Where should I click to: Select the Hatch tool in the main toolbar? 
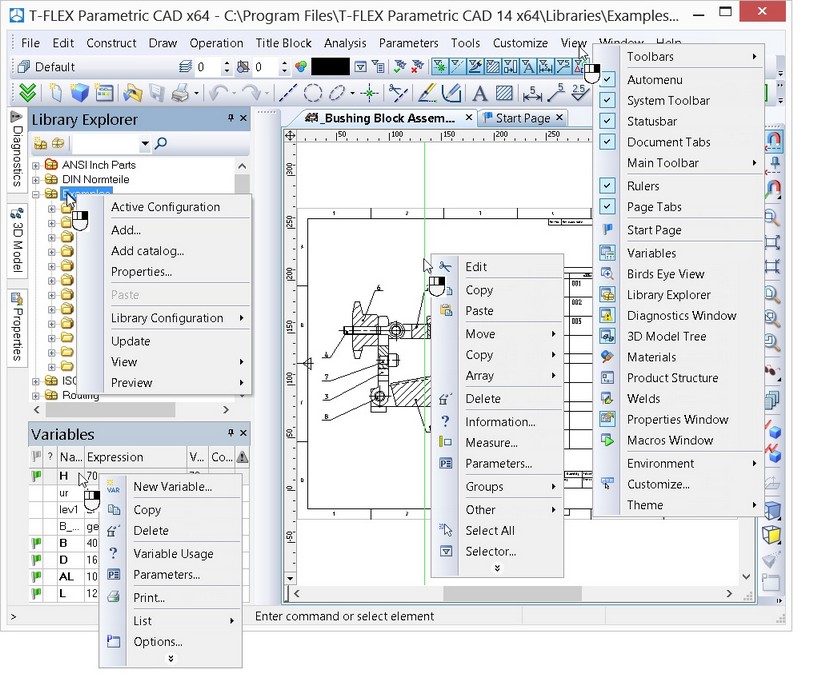pos(504,93)
